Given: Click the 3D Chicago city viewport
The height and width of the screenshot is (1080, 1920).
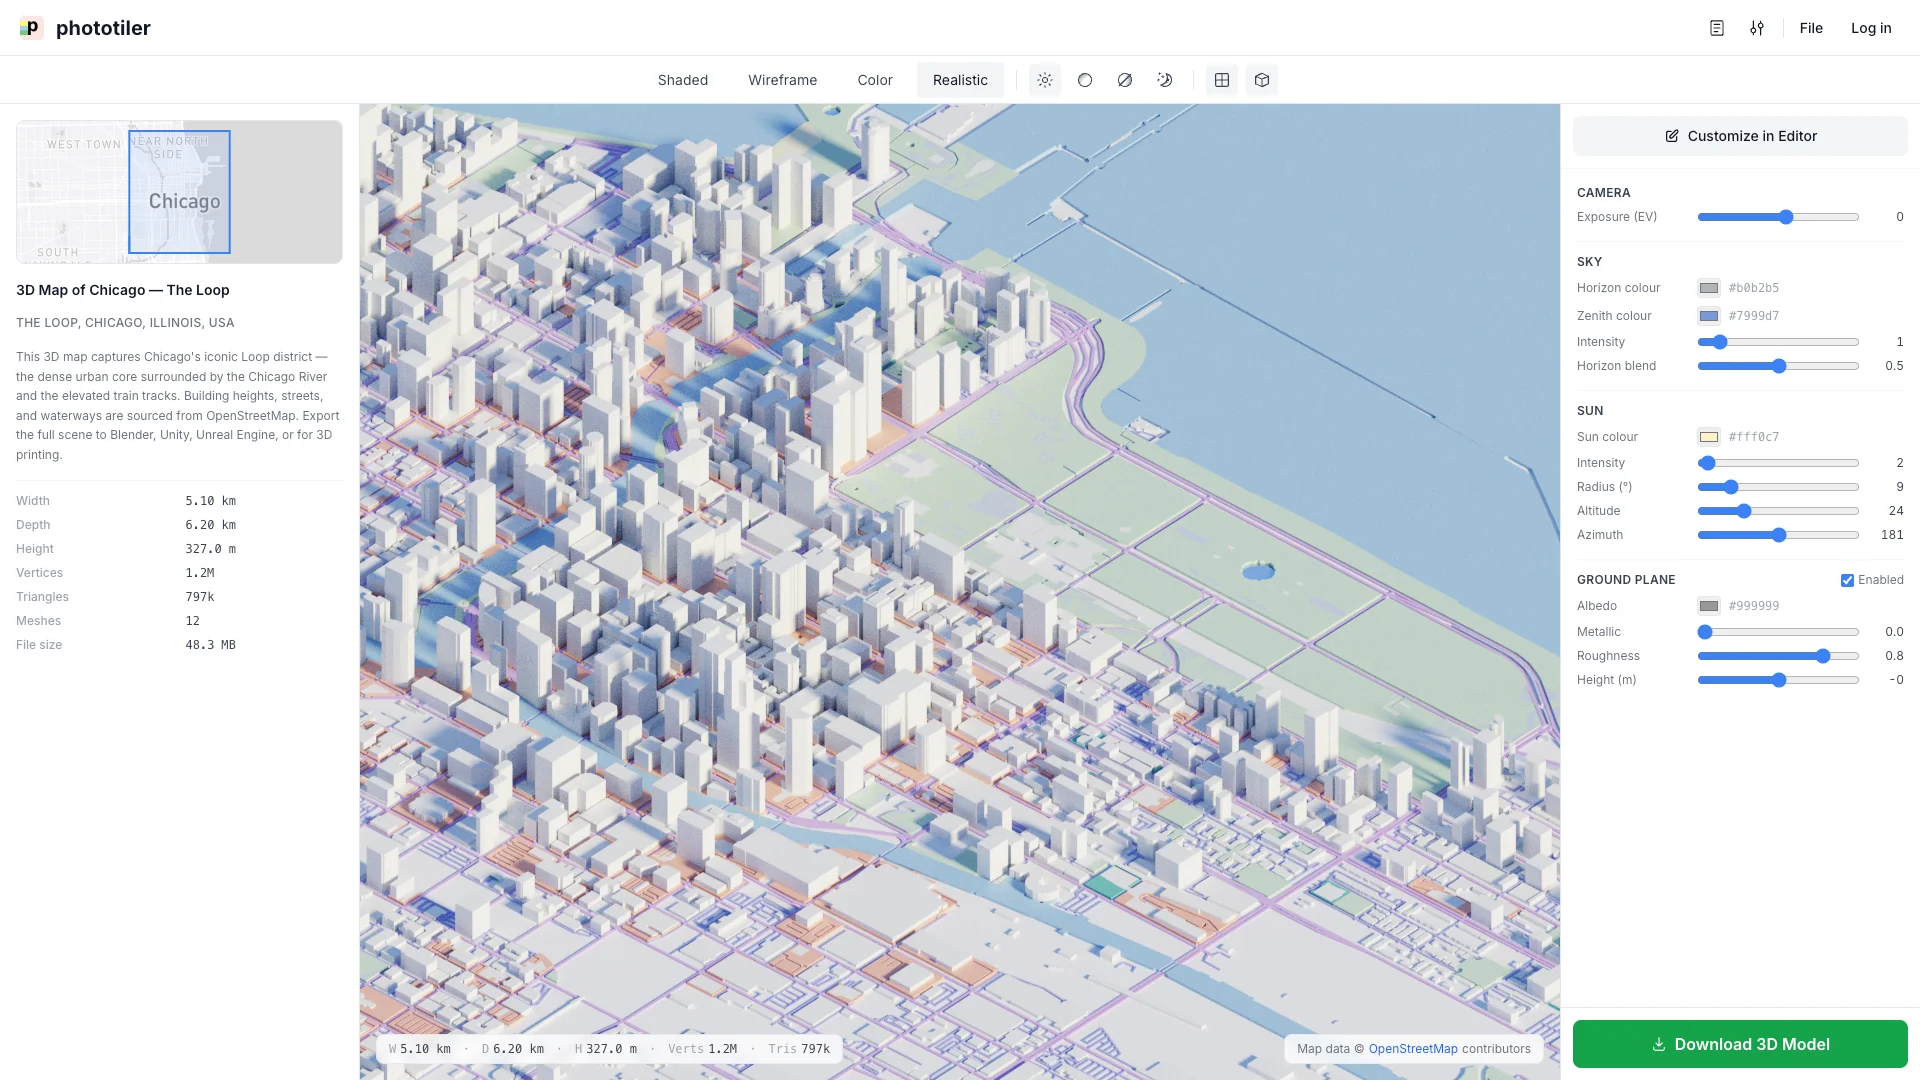Looking at the screenshot, I should (960, 592).
